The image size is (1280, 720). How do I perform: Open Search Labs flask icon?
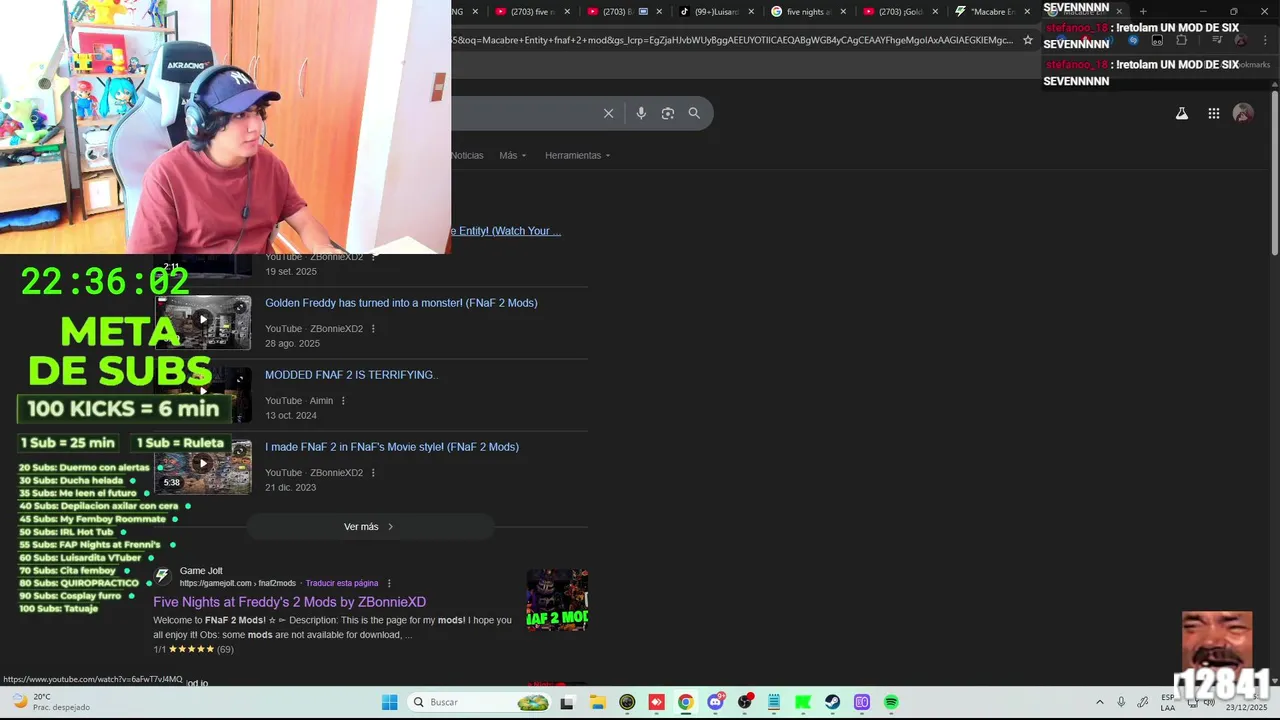tap(1181, 113)
